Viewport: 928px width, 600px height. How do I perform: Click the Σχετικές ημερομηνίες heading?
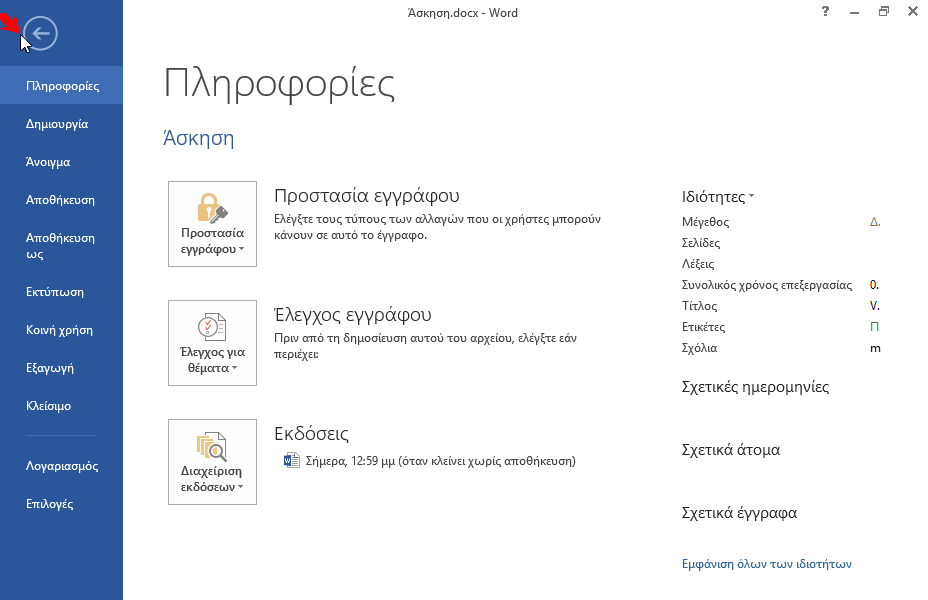tap(755, 387)
